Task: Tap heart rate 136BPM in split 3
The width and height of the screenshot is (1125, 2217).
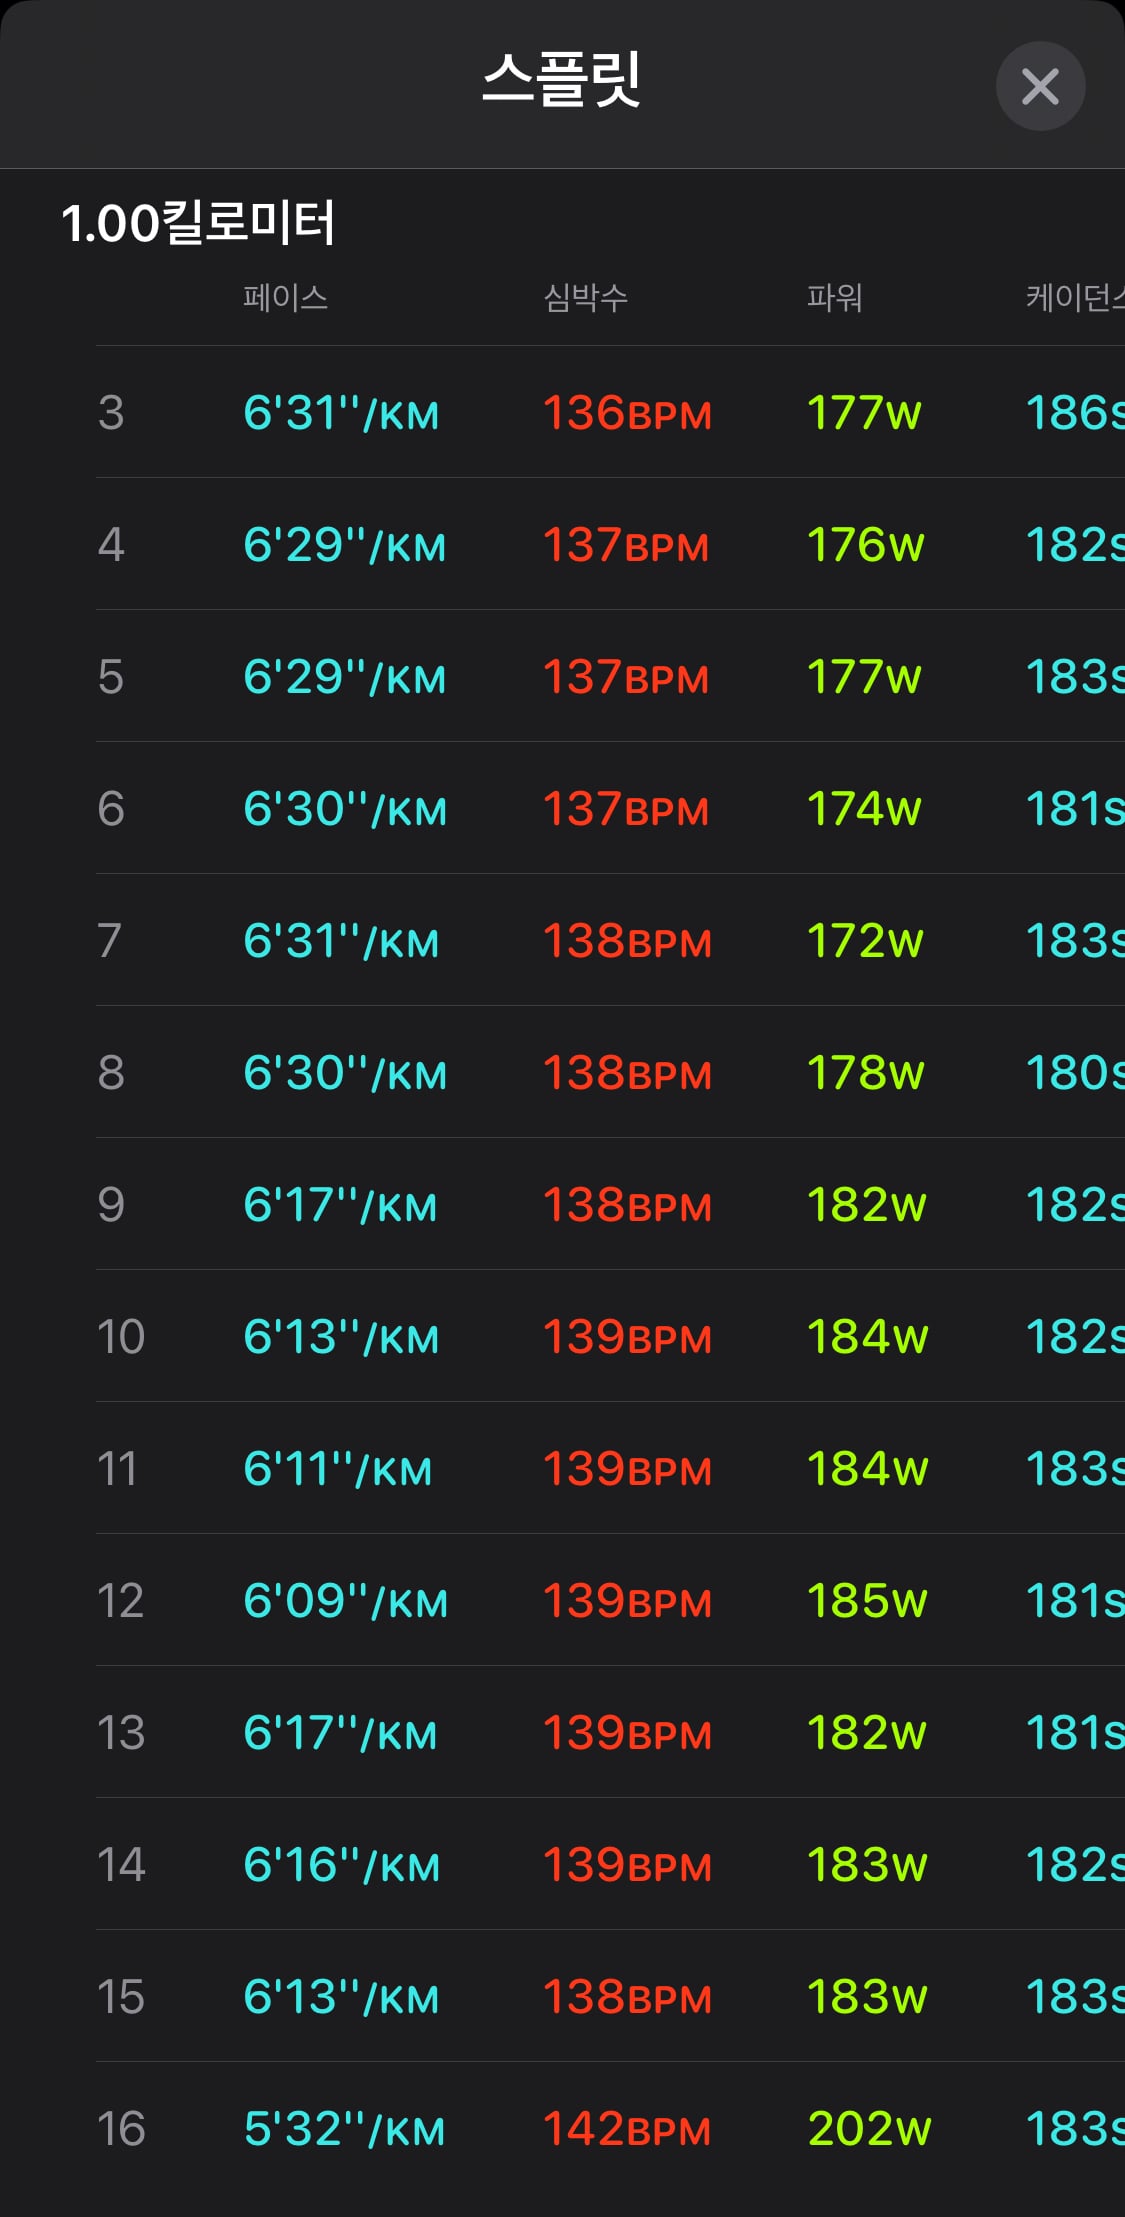Action: (x=627, y=412)
